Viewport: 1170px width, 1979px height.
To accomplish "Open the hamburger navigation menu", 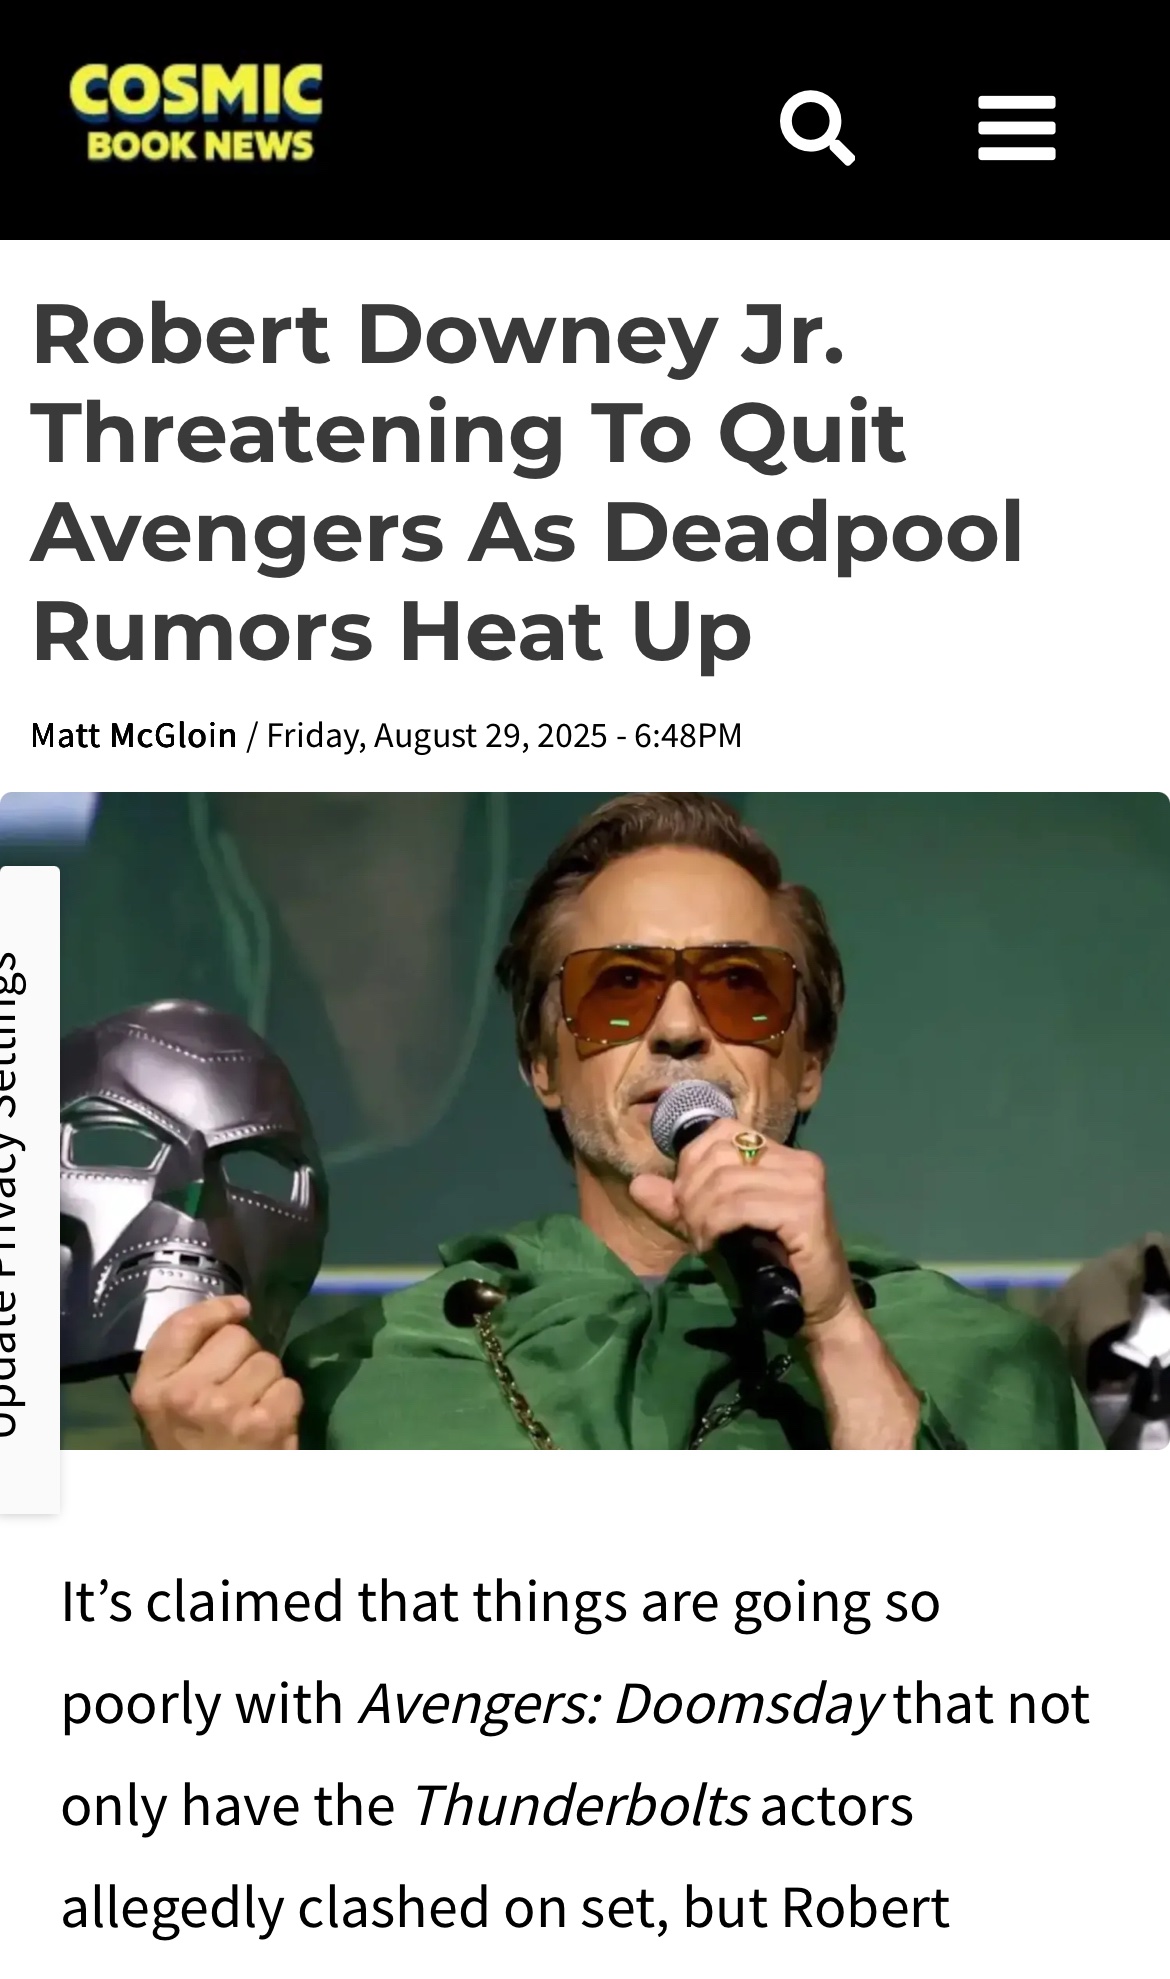I will [x=1016, y=128].
